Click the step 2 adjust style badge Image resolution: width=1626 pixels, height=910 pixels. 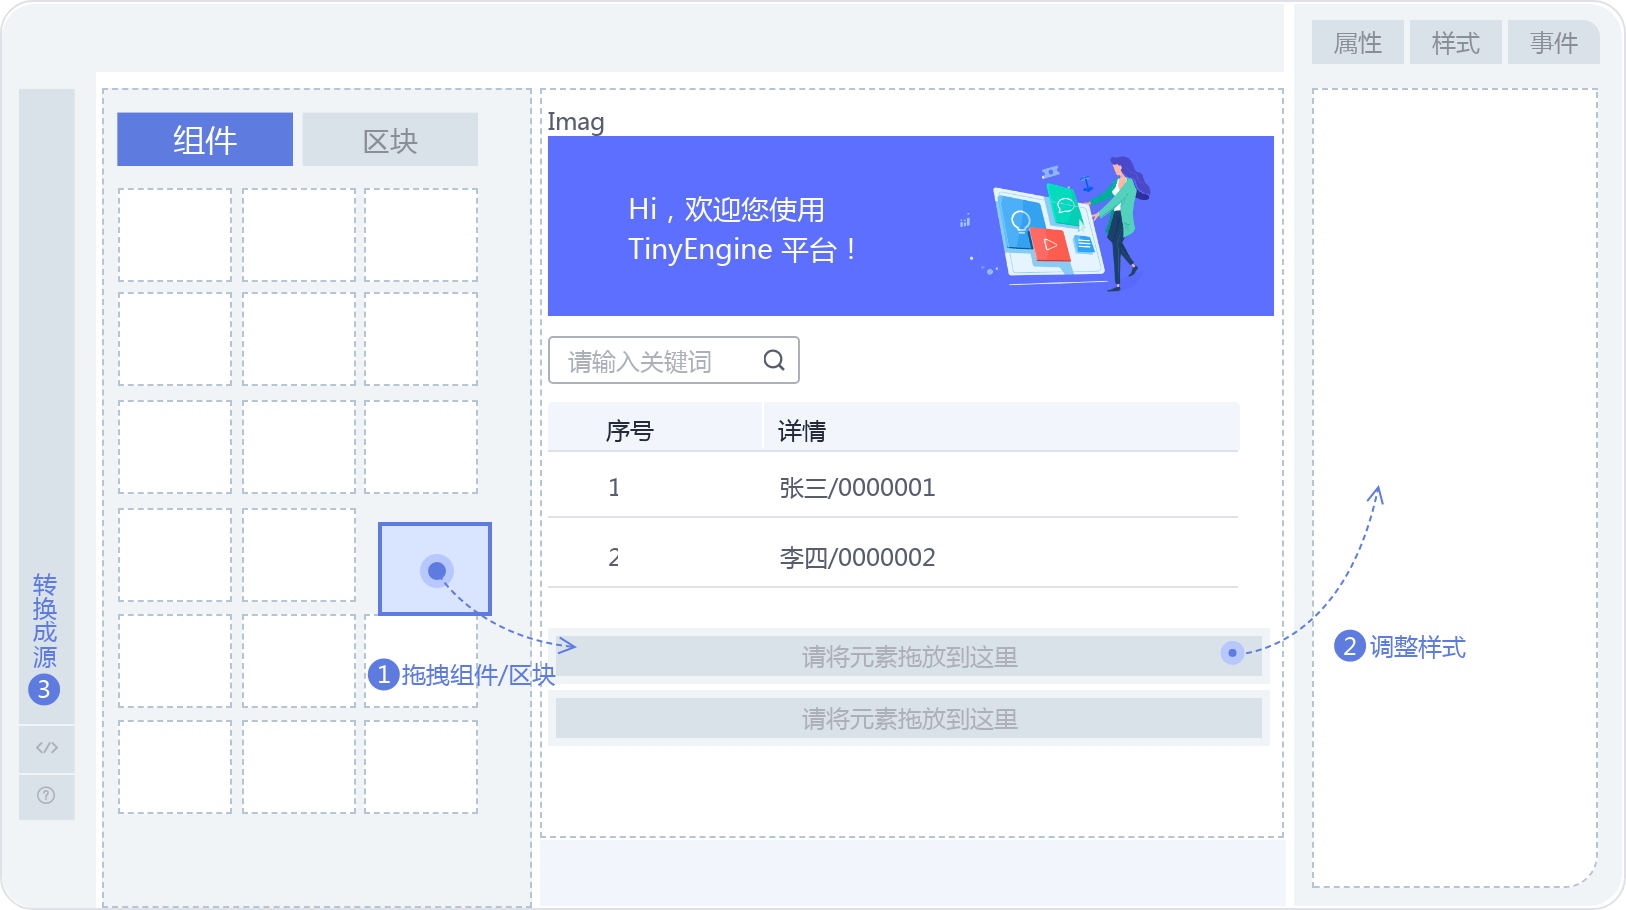point(1350,646)
